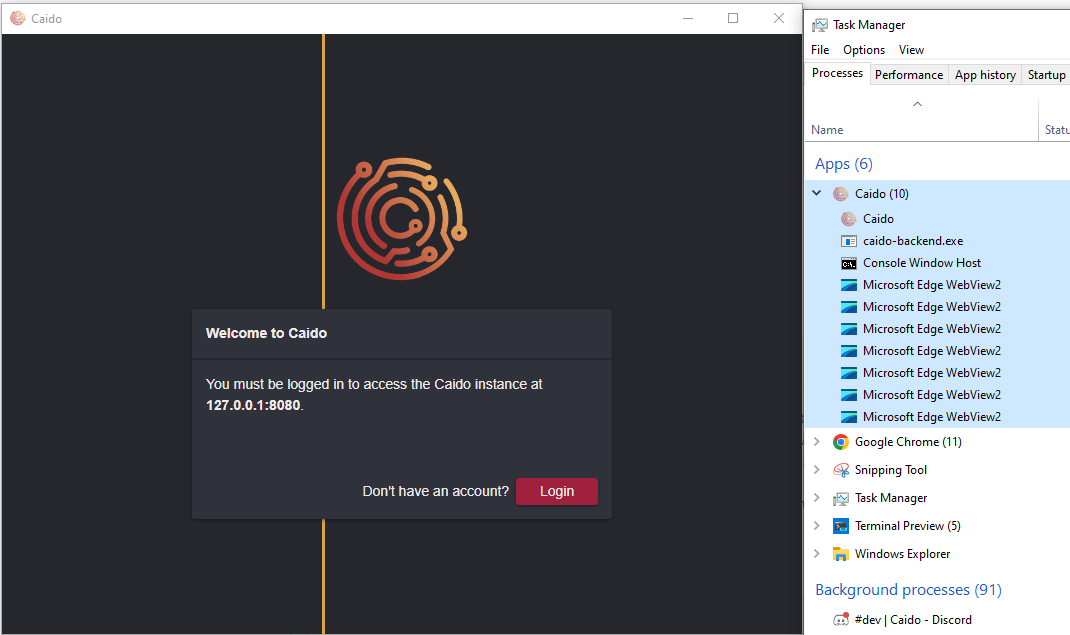Switch to the Performance tab
Image resolution: width=1070 pixels, height=635 pixels.
908,74
